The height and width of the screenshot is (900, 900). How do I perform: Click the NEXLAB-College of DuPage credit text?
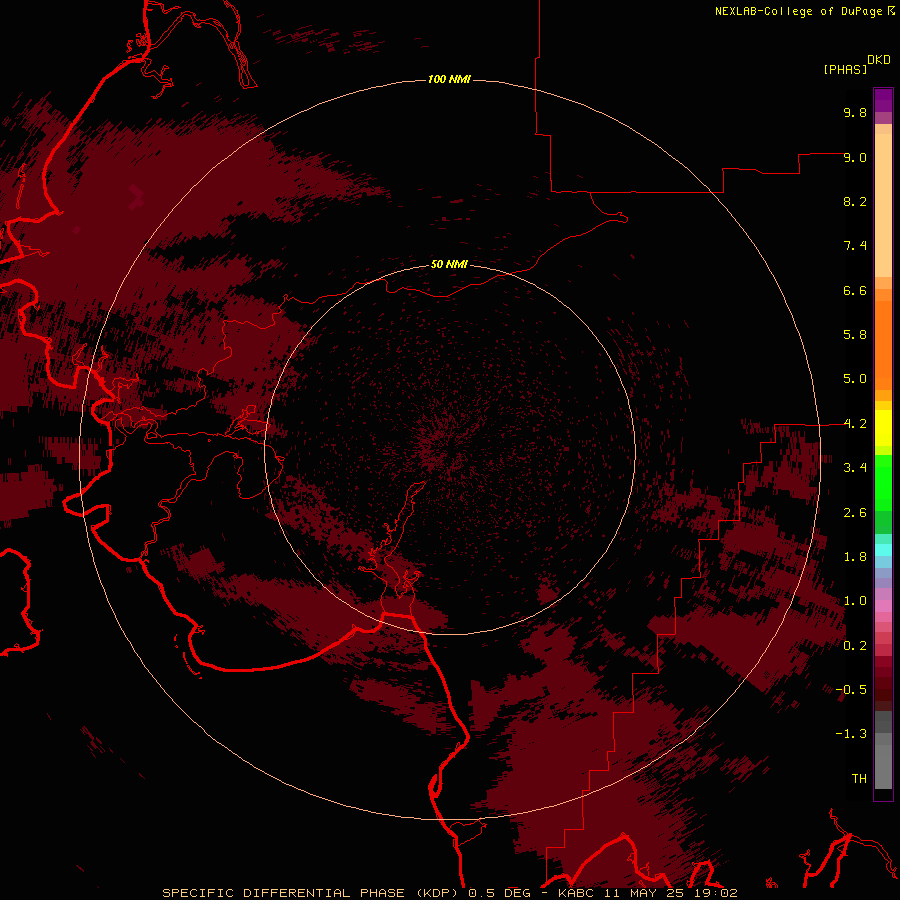point(798,11)
